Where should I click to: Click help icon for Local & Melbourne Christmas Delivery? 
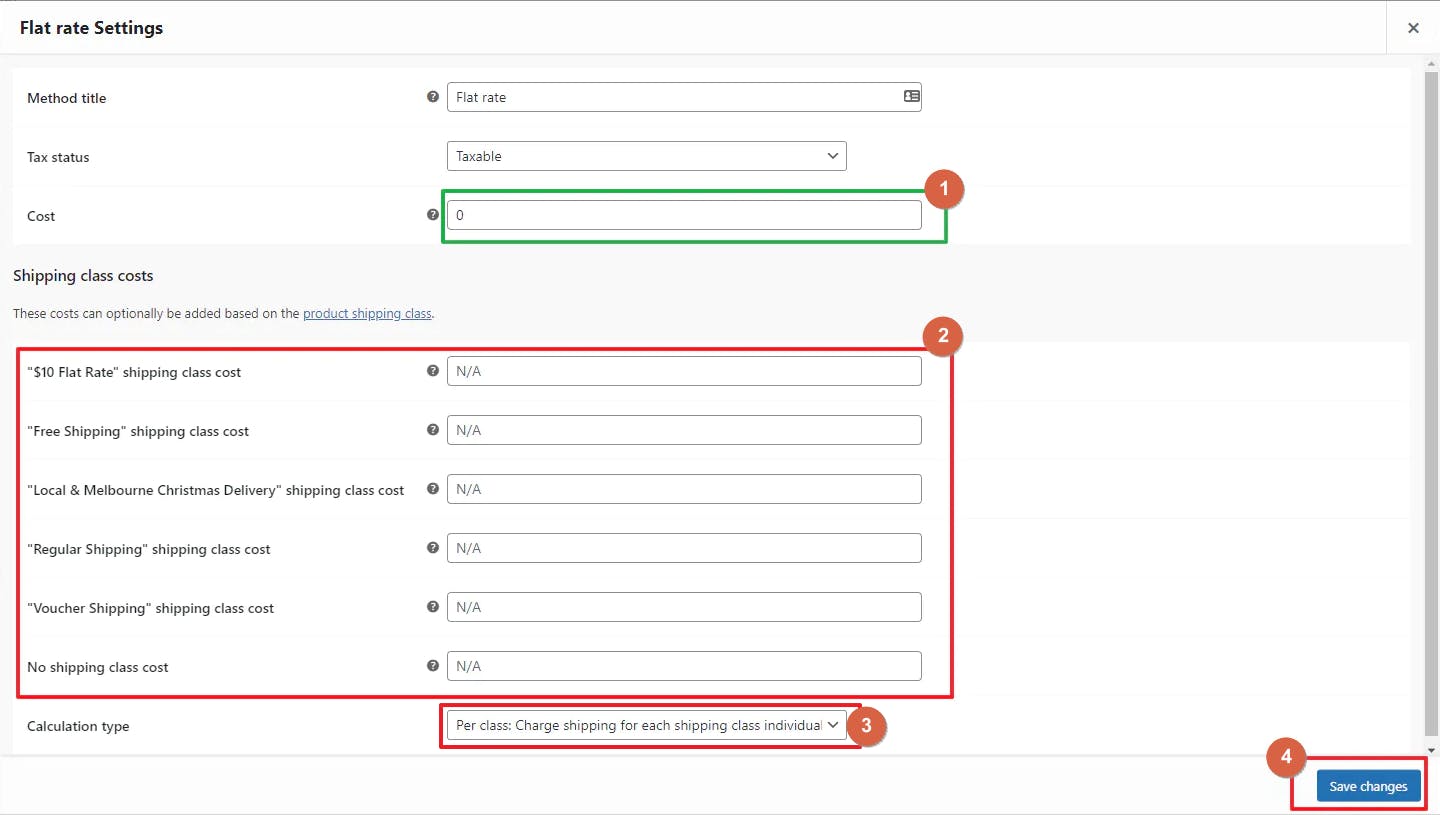click(x=433, y=489)
